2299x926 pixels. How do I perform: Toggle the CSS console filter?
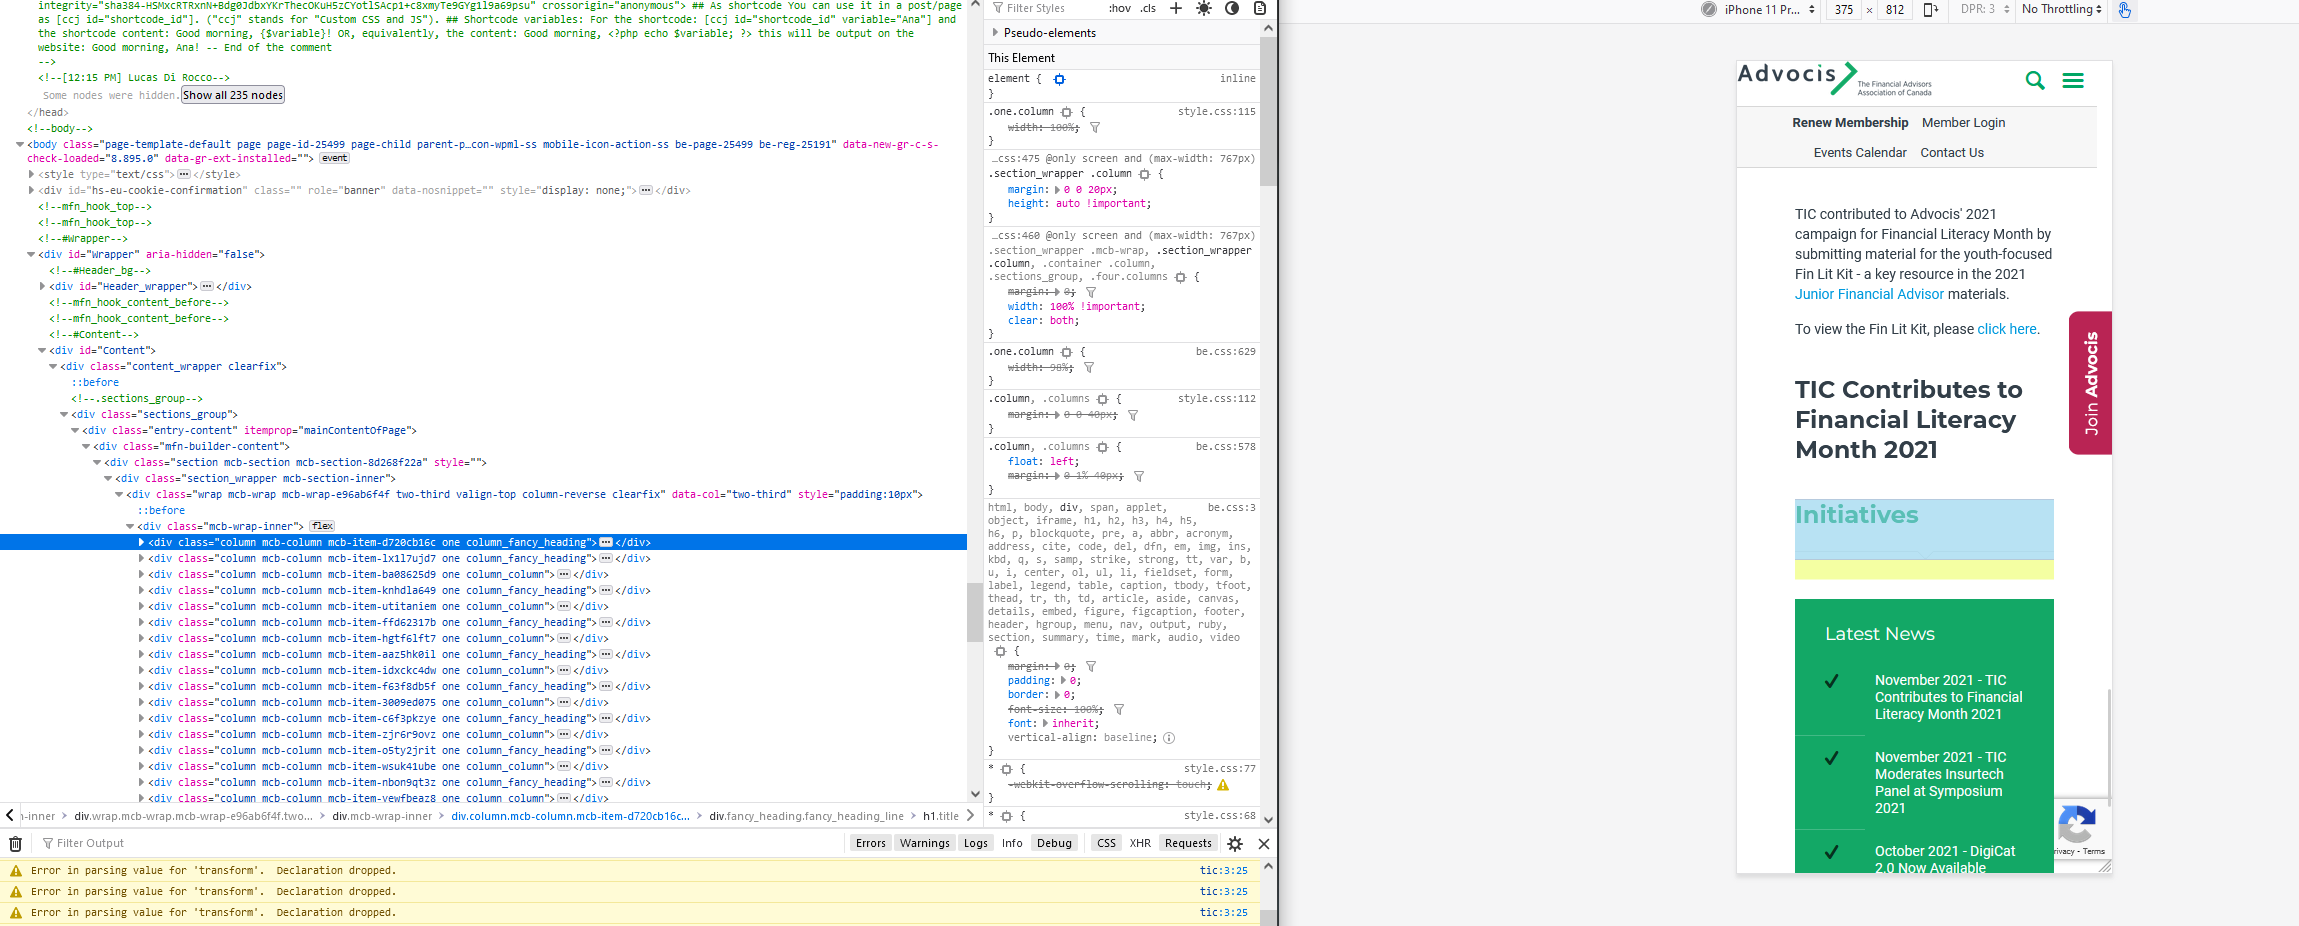pyautogui.click(x=1106, y=844)
